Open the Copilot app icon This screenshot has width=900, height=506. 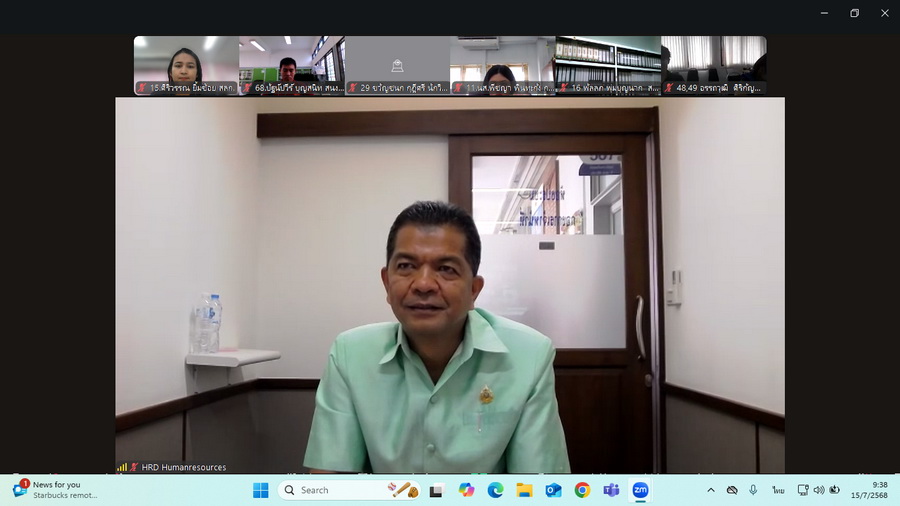(x=466, y=490)
